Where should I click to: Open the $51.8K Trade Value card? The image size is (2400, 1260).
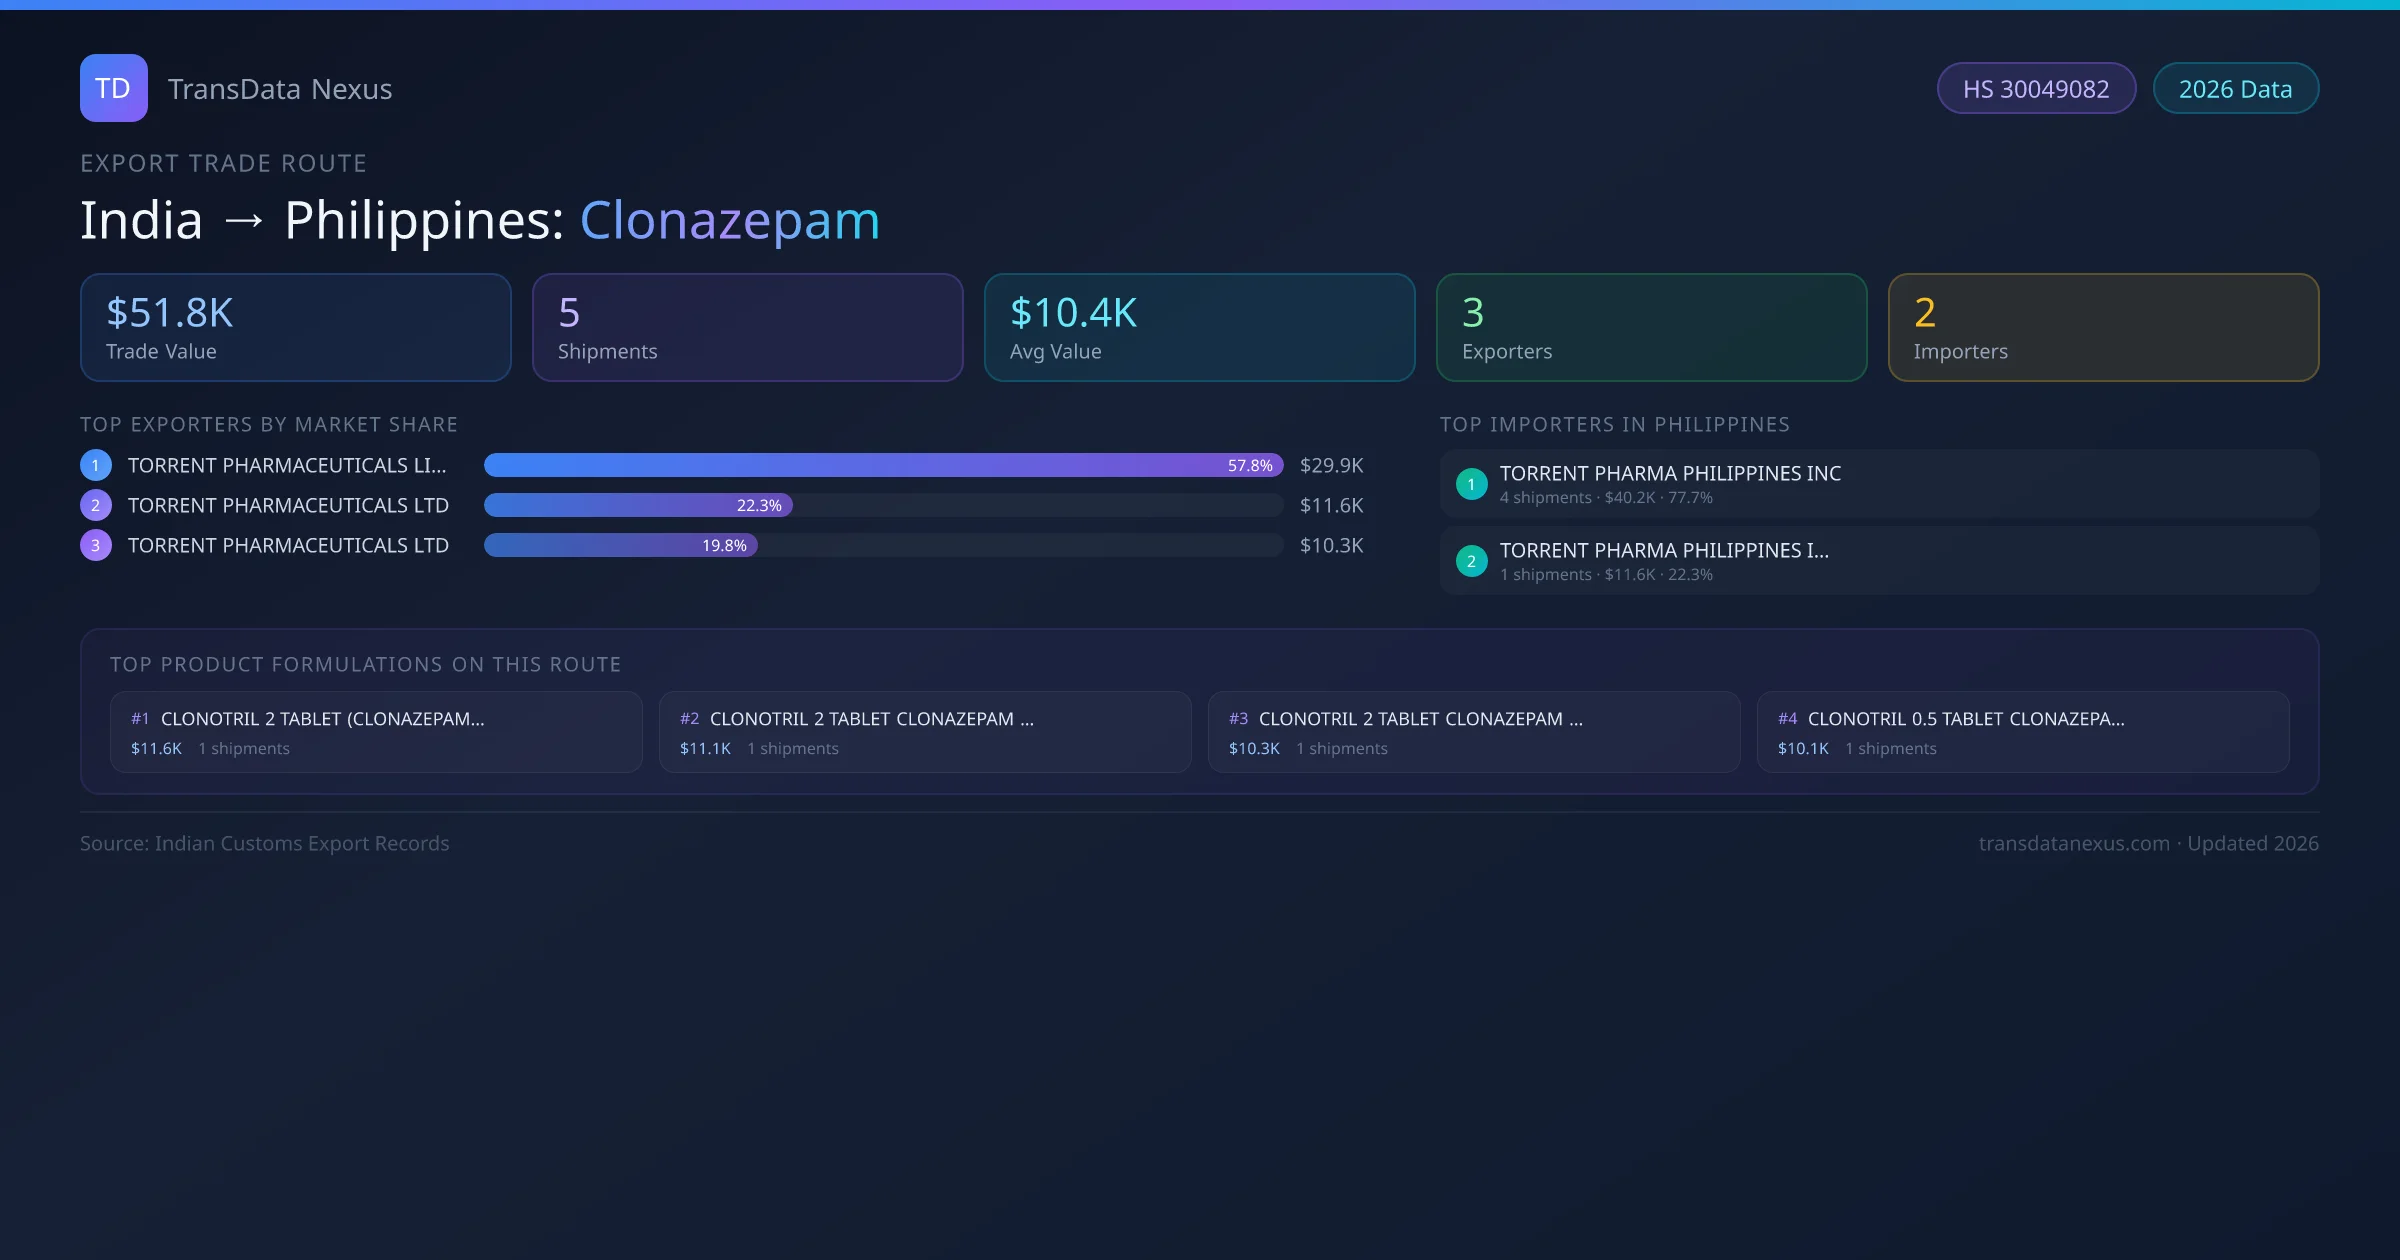(295, 327)
